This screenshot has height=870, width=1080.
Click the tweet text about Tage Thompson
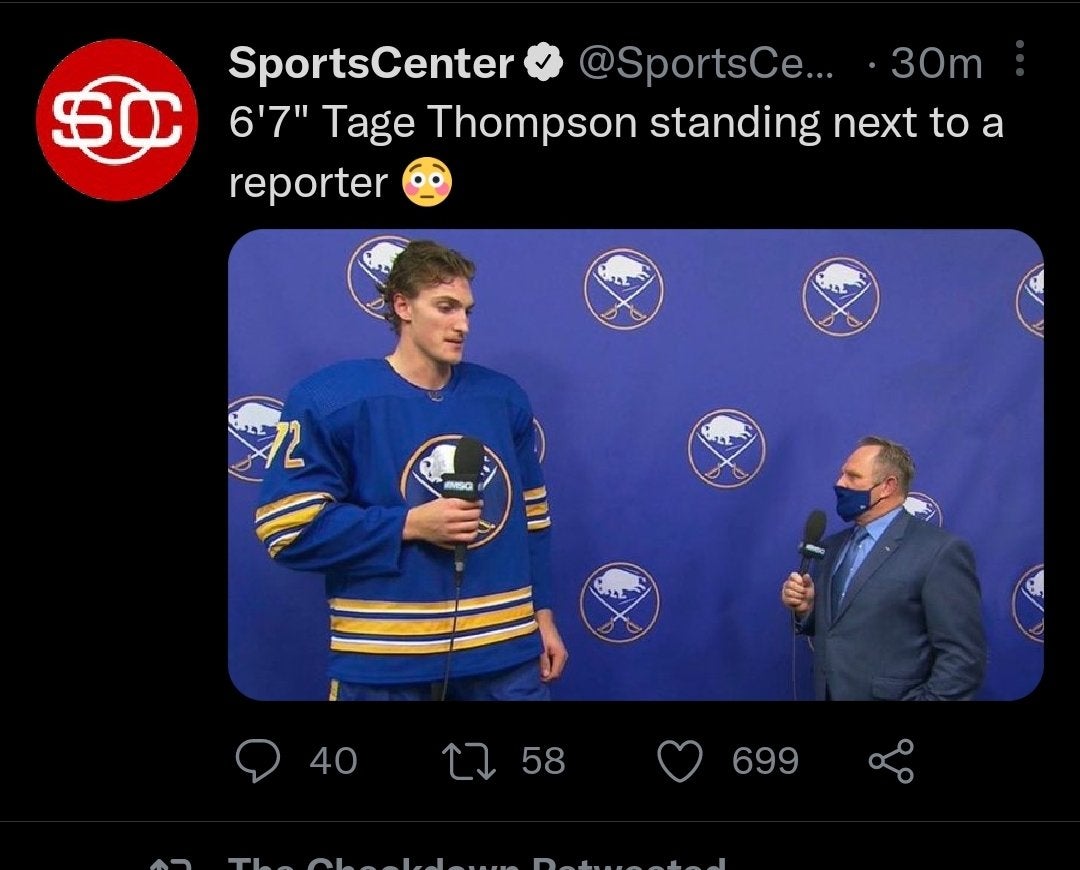[x=615, y=124]
